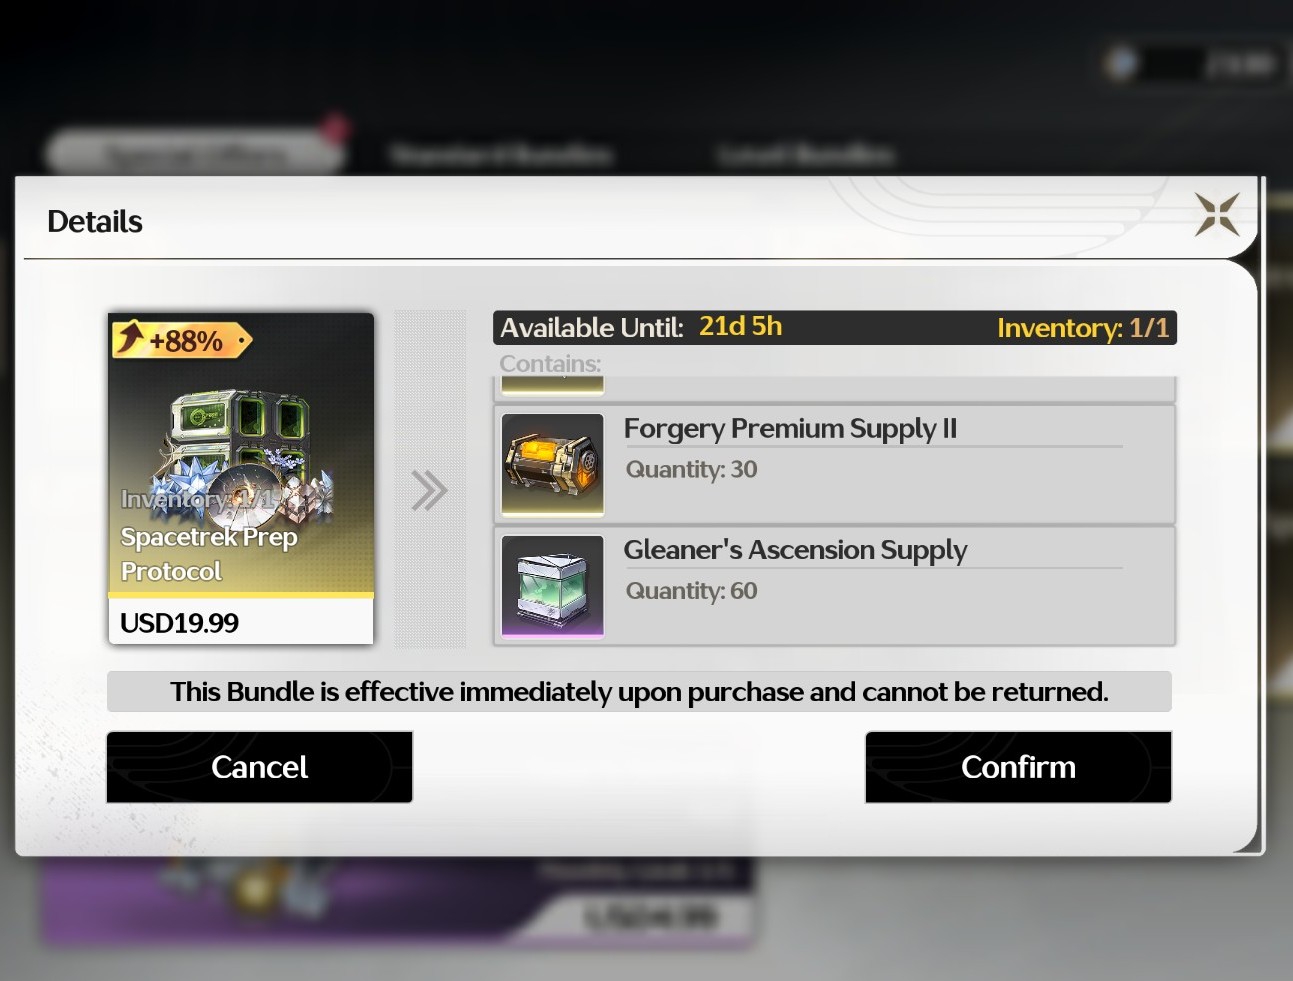Click the Available Until 21d 5h timer
Image resolution: width=1293 pixels, height=981 pixels.
point(641,327)
